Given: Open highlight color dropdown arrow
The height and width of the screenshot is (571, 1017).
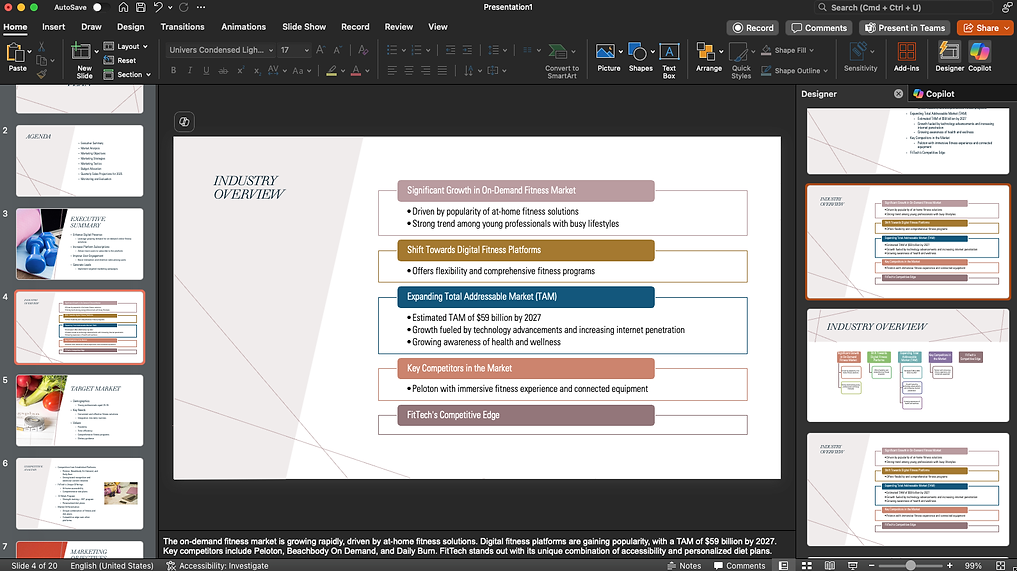Looking at the screenshot, I should [x=343, y=71].
